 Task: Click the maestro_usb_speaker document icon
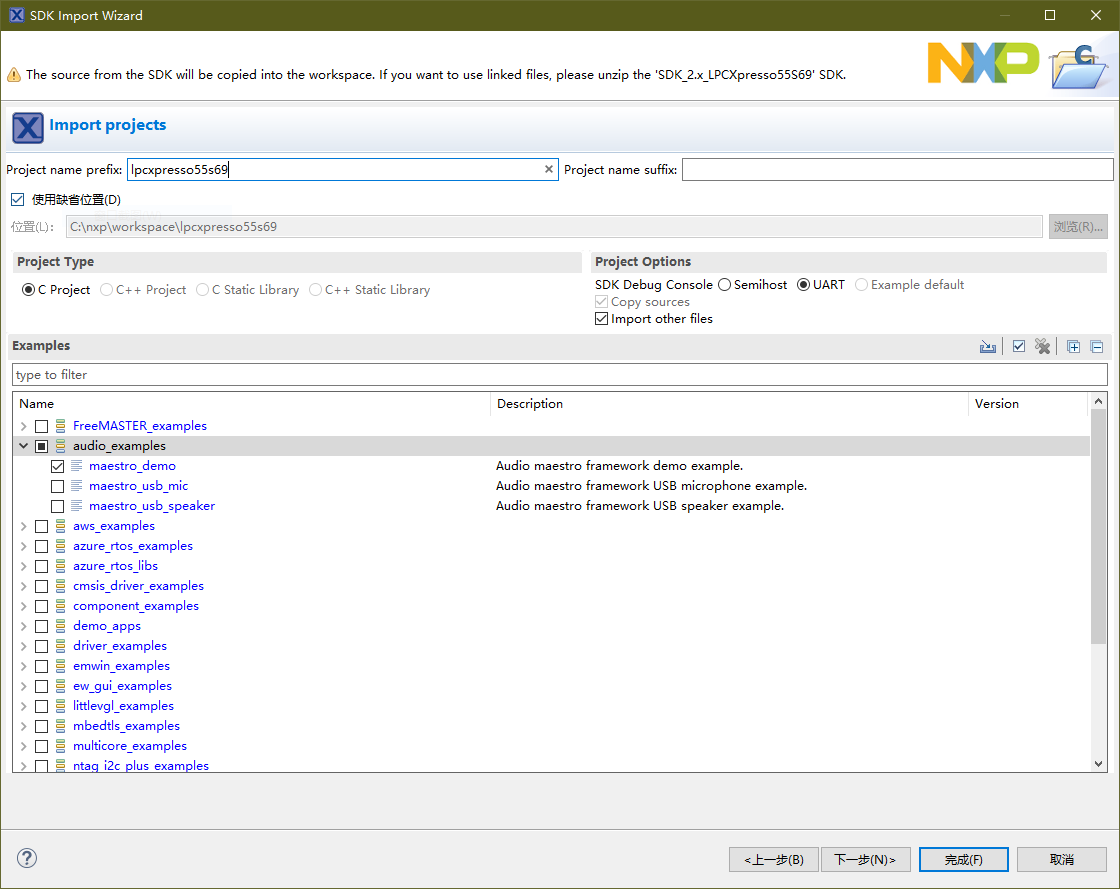coord(76,506)
